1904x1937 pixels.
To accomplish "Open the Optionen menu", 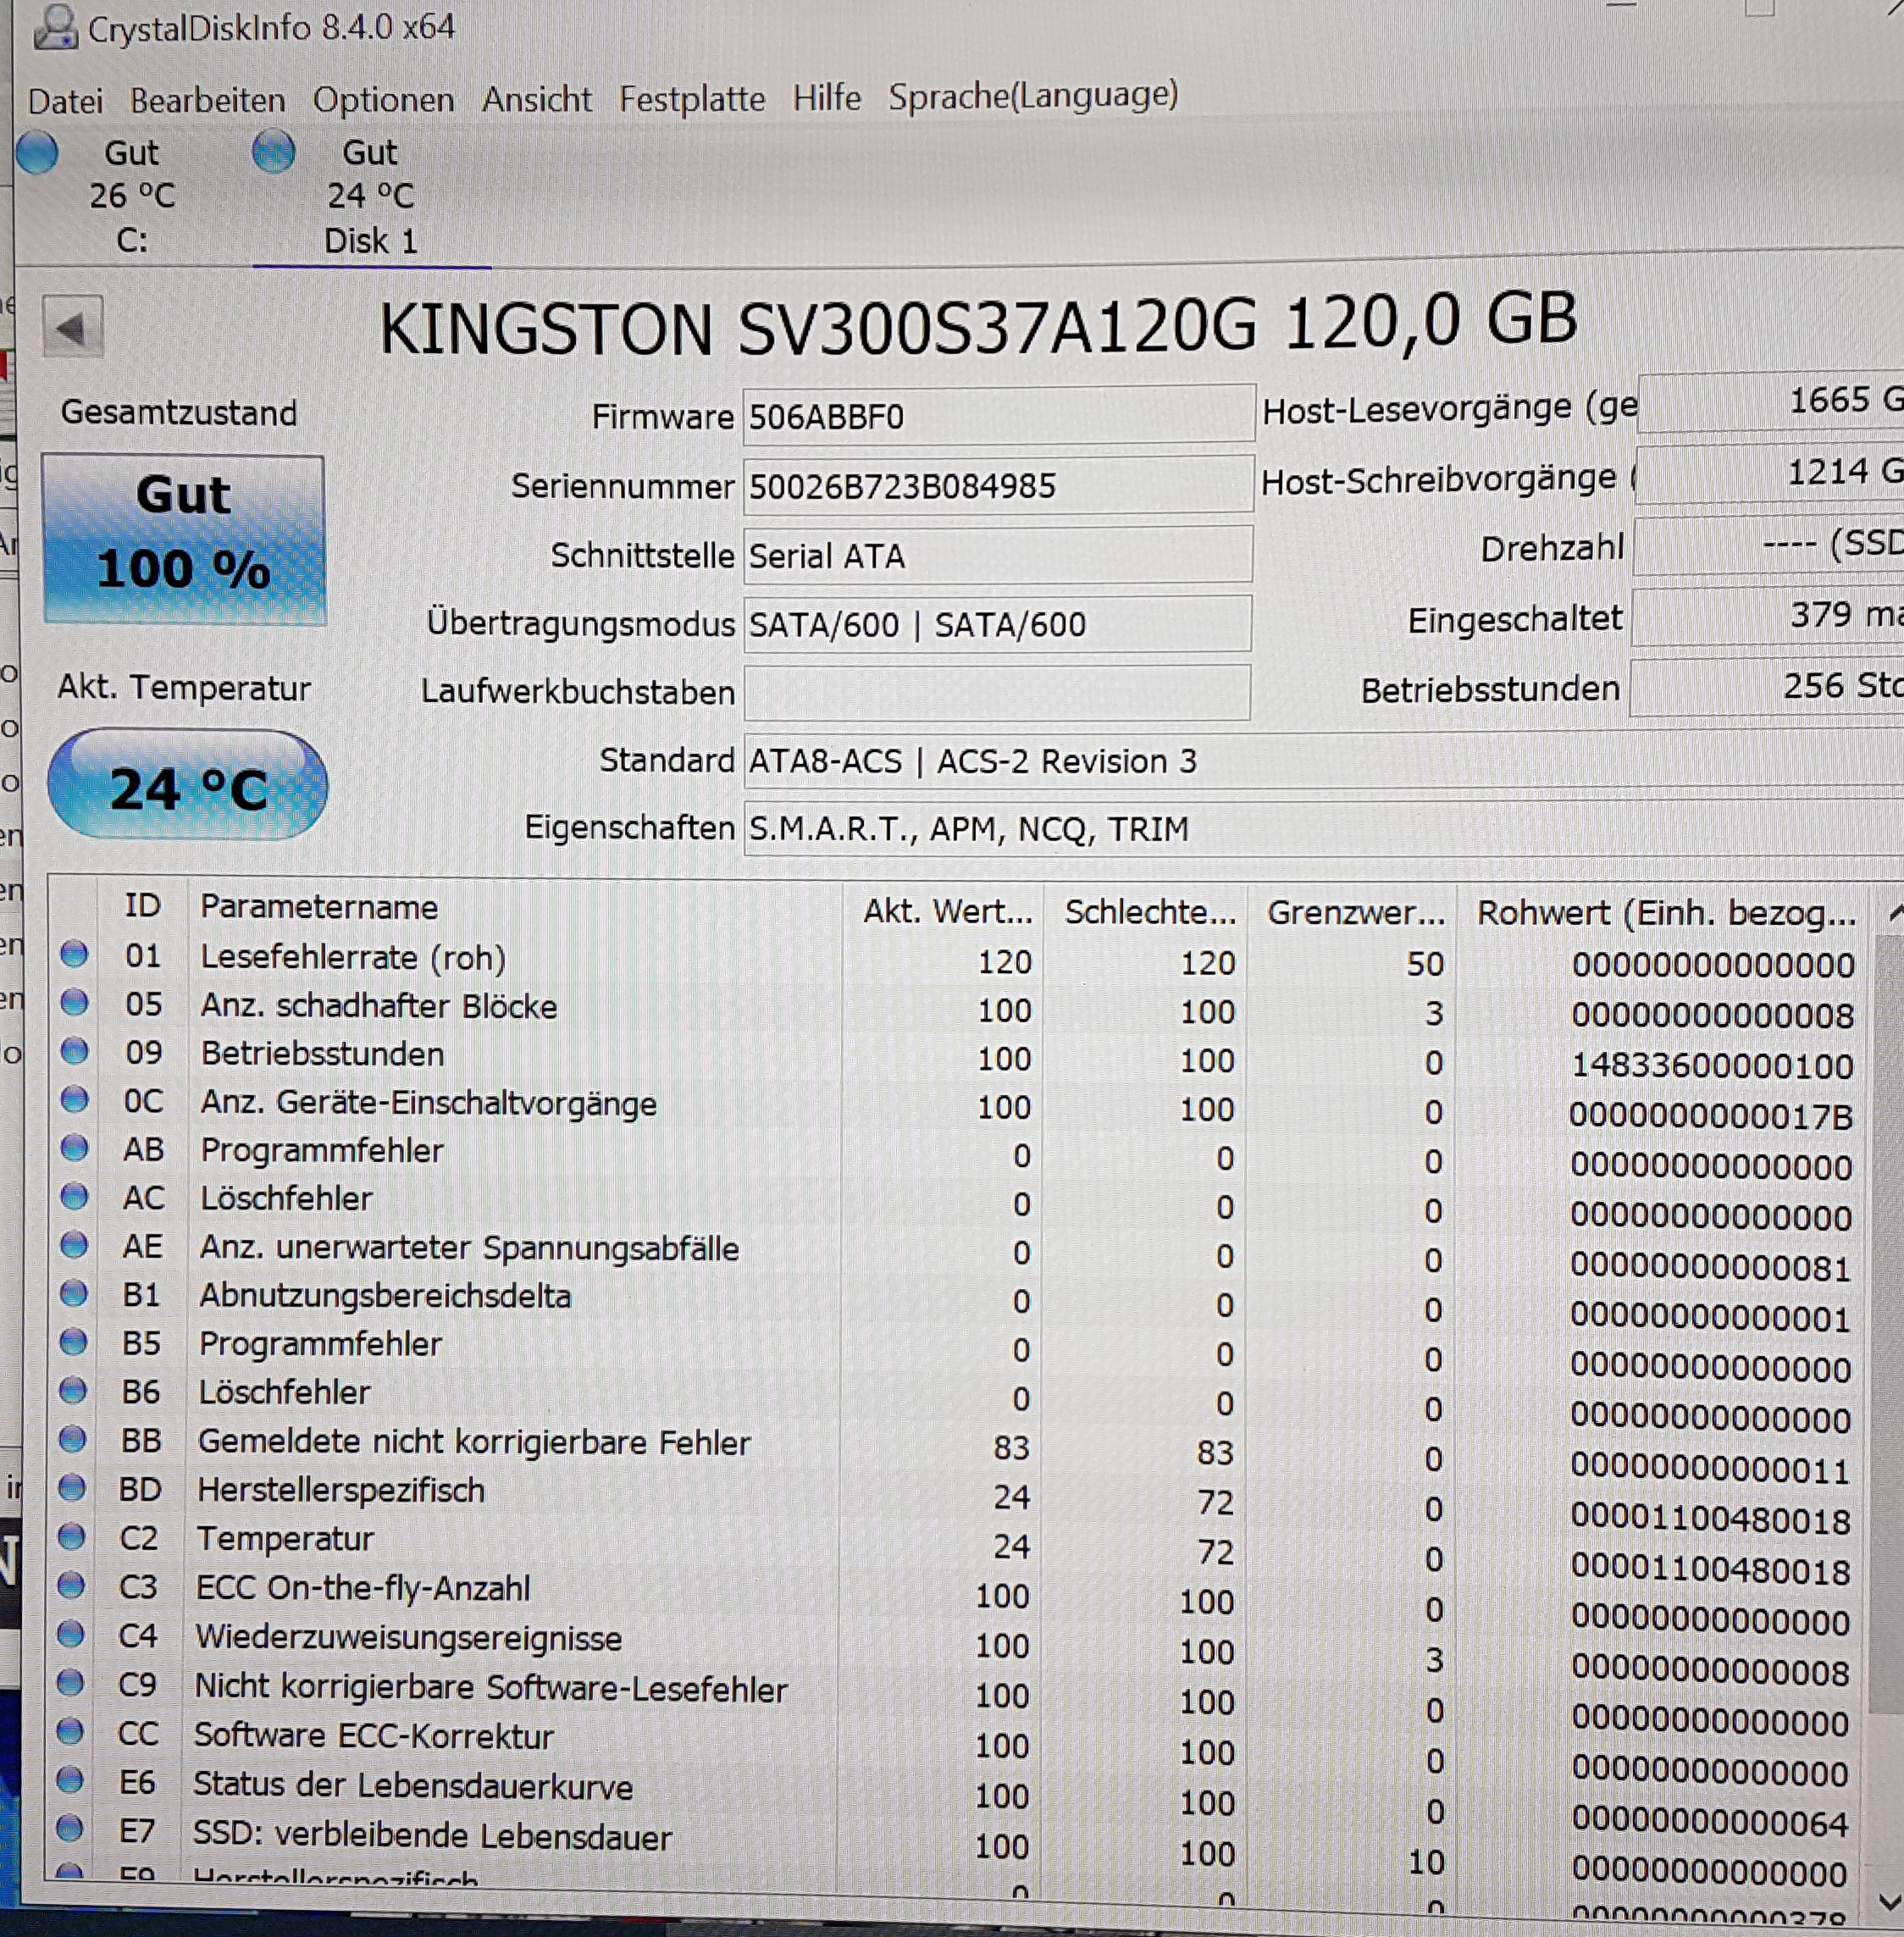I will (383, 100).
